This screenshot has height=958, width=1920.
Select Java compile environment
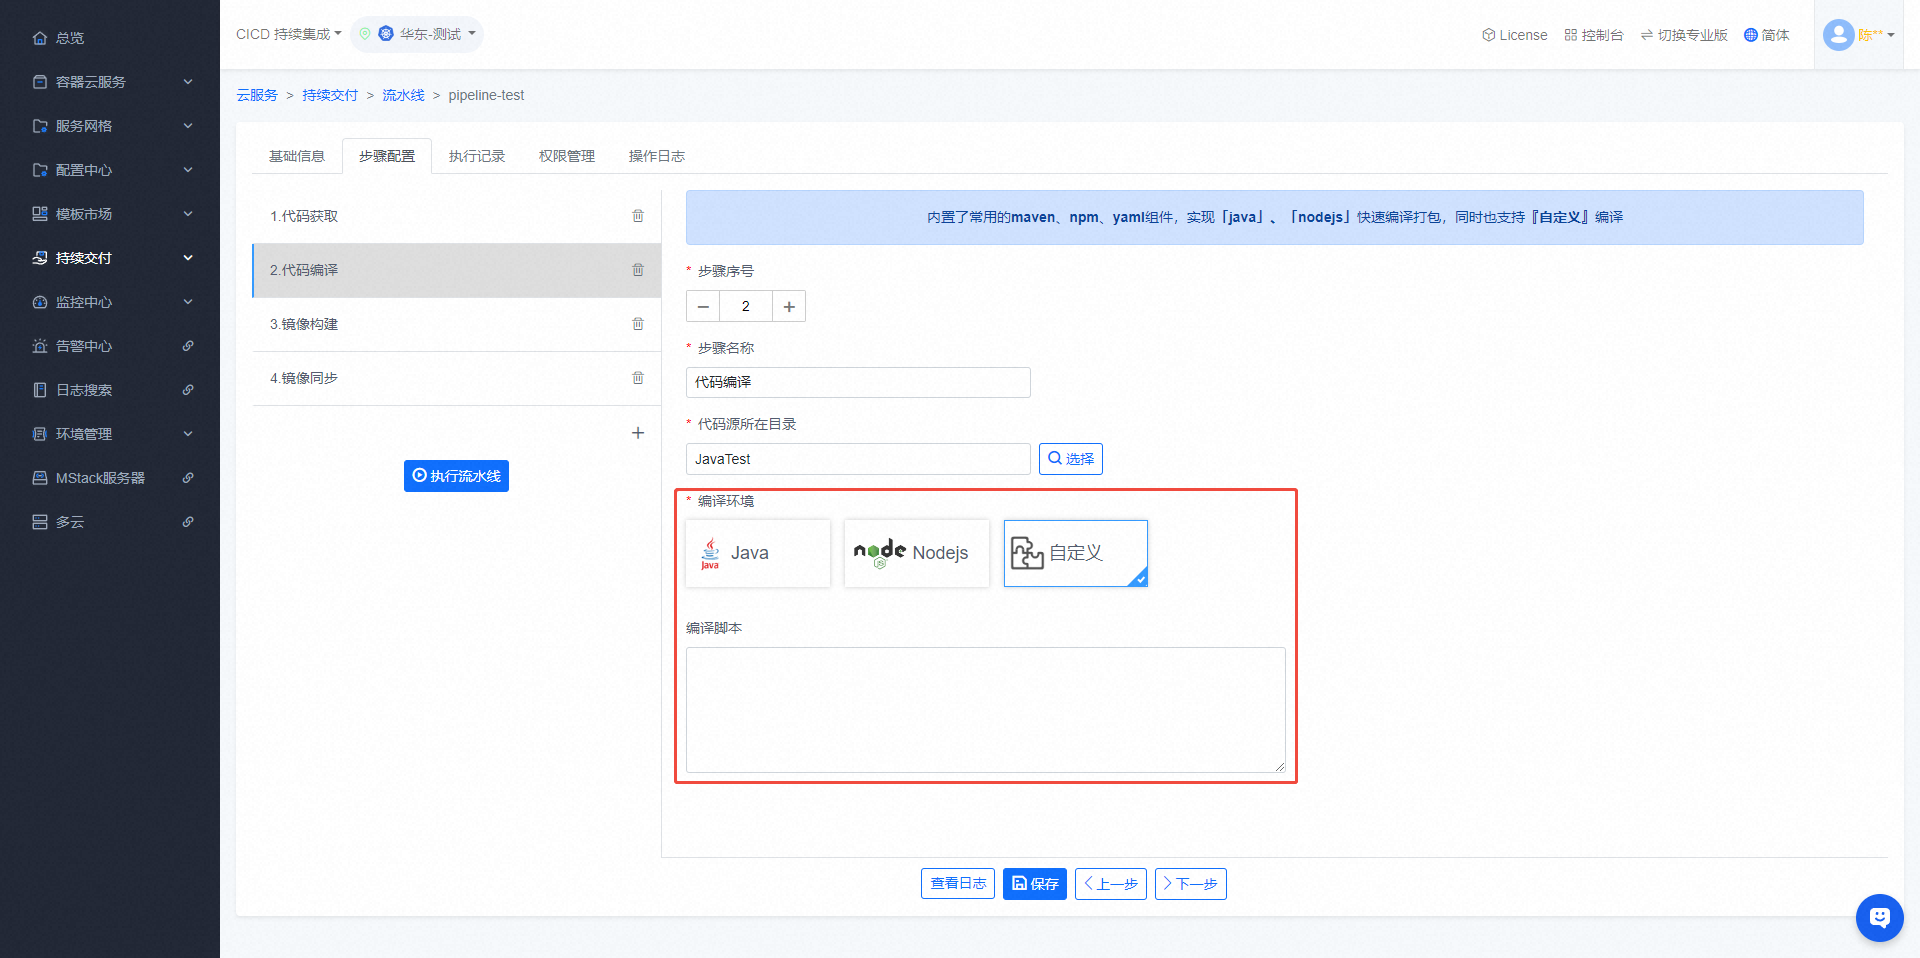[758, 553]
